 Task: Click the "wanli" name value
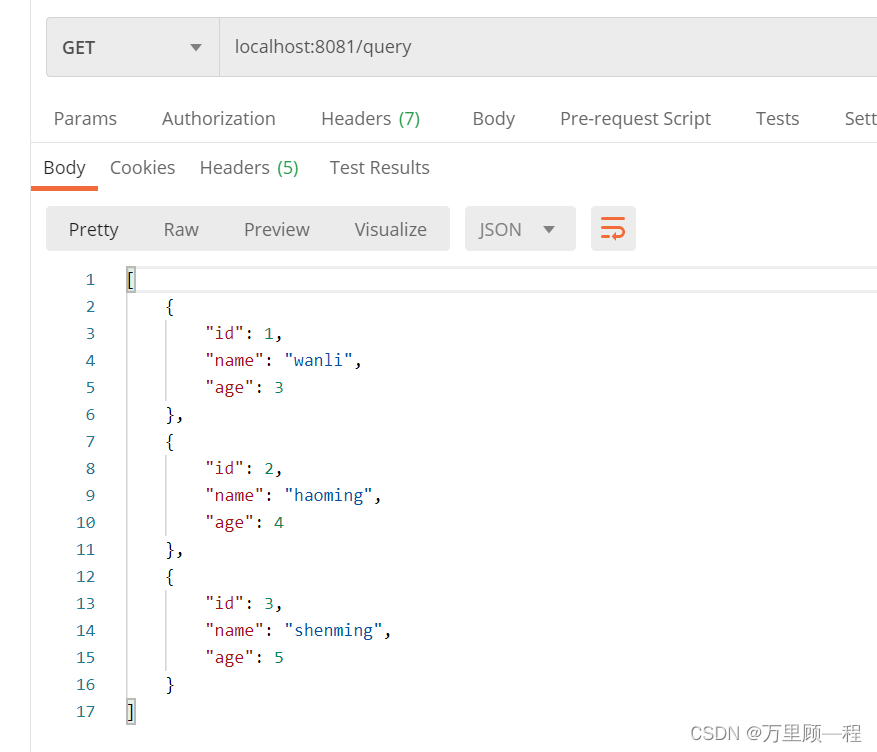319,360
